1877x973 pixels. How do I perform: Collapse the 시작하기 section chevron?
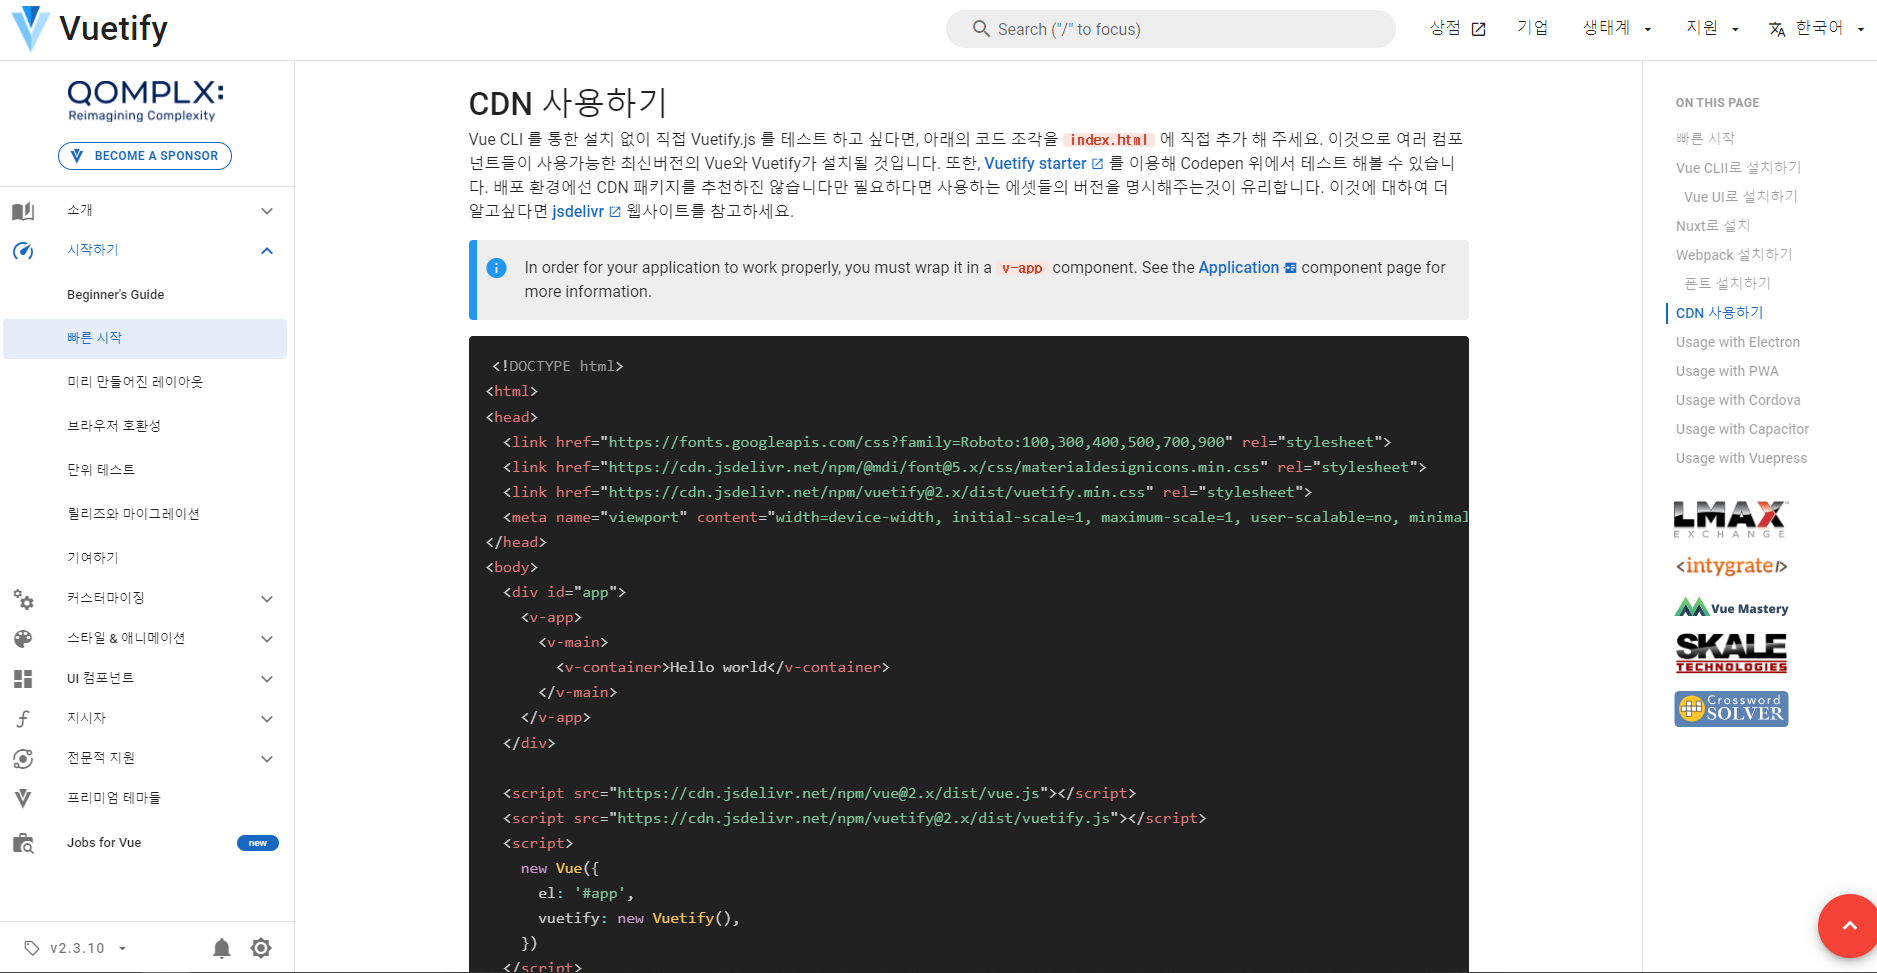[267, 251]
